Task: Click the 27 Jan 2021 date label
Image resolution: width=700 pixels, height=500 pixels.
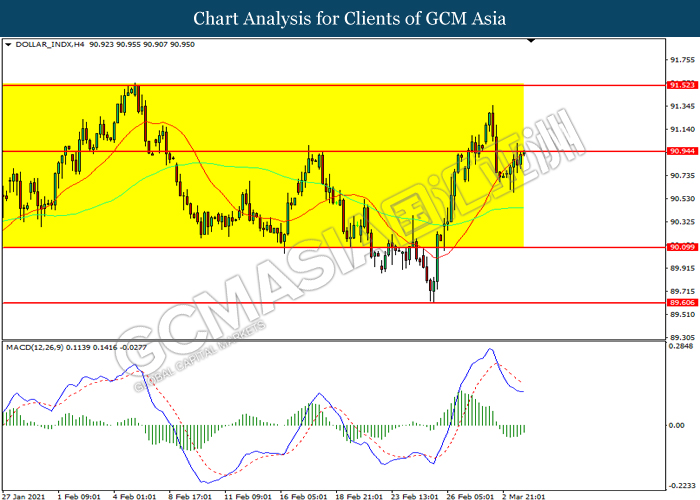Action: coord(23,496)
